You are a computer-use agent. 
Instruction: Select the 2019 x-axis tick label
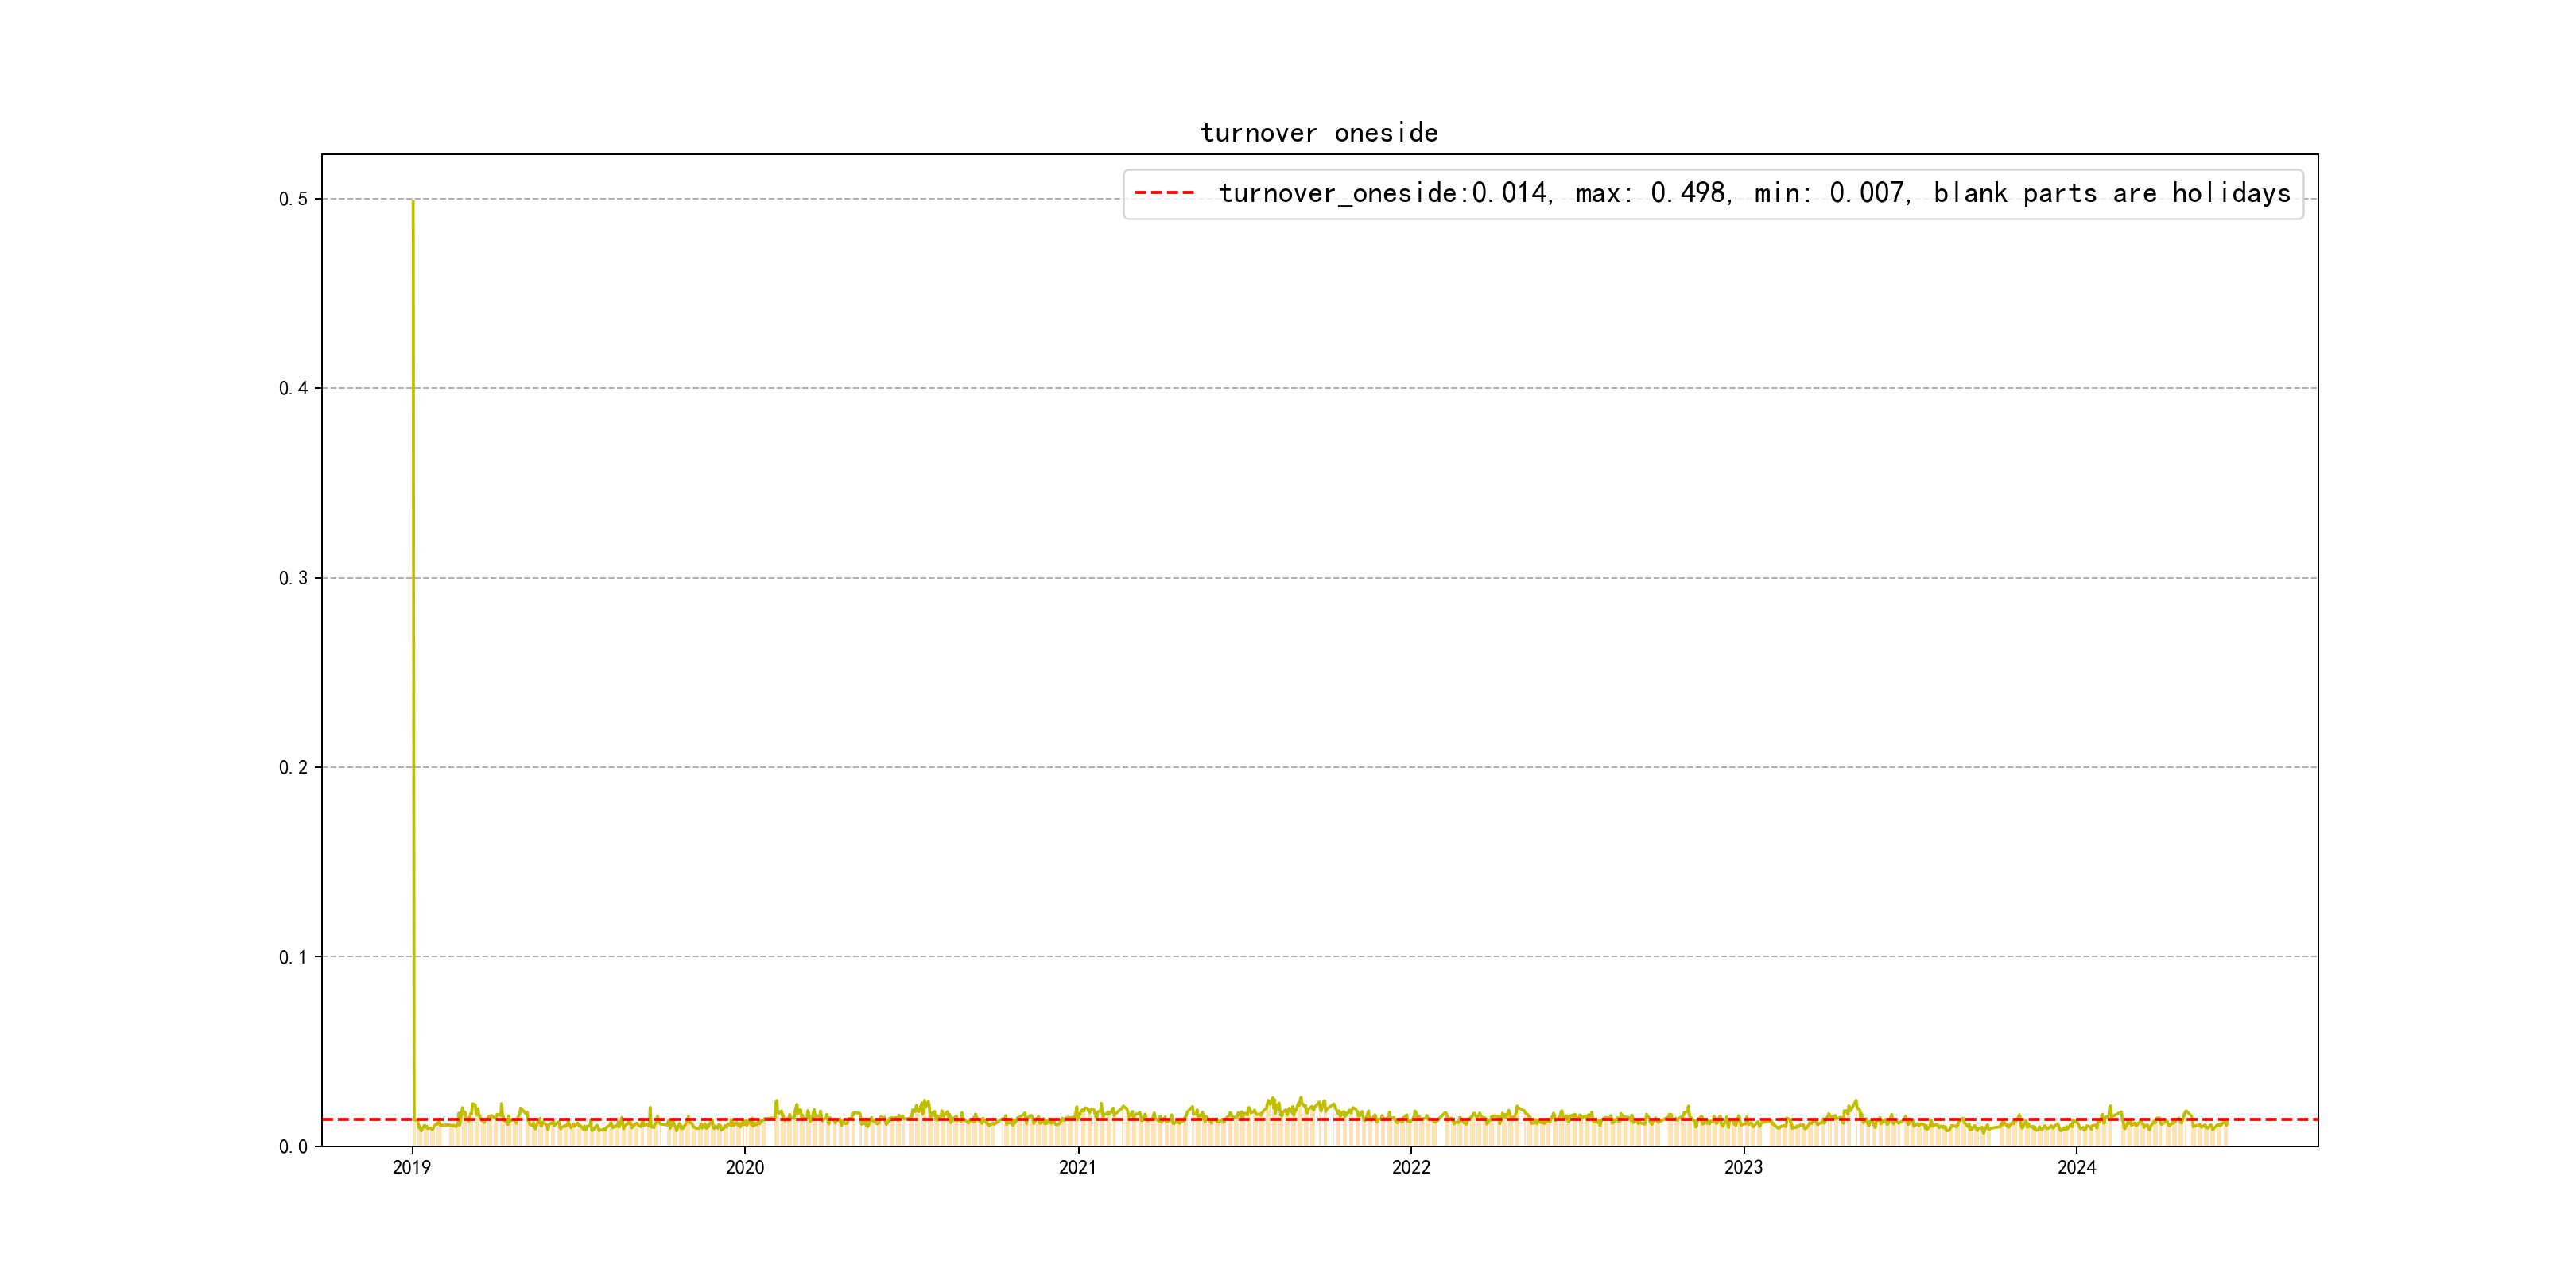pyautogui.click(x=412, y=1167)
